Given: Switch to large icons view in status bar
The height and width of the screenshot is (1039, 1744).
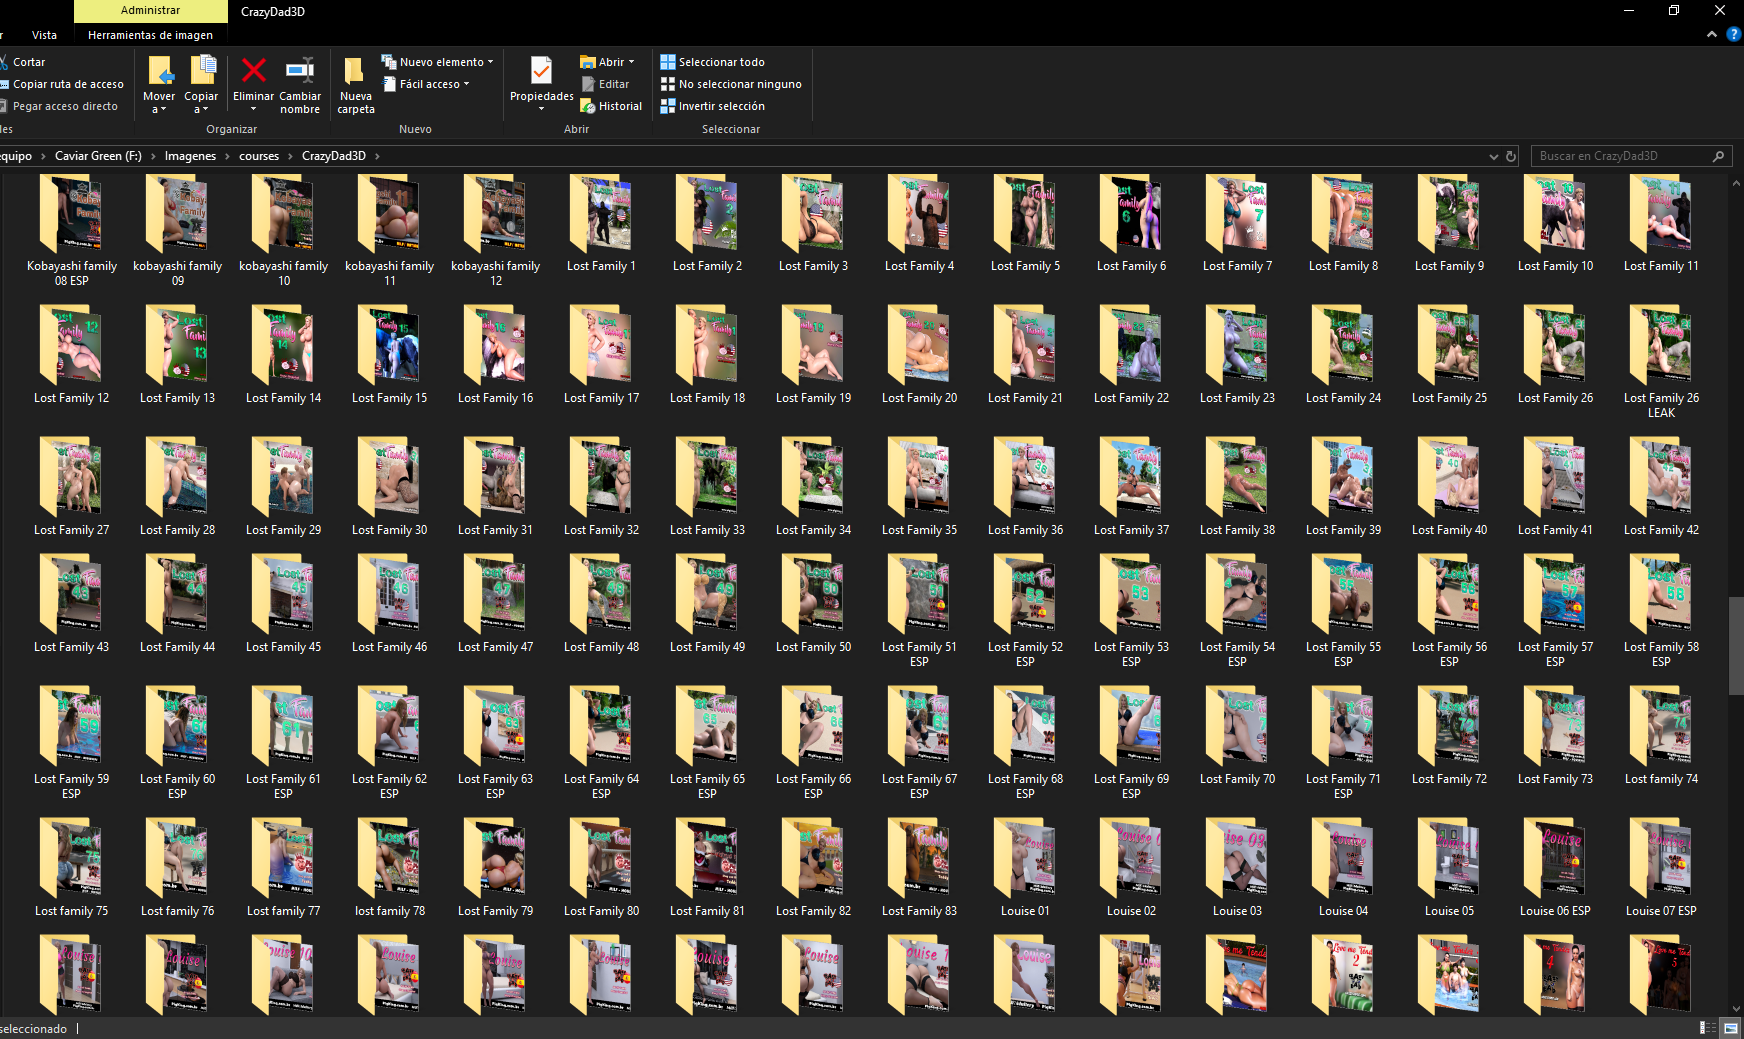Looking at the screenshot, I should [1731, 1028].
